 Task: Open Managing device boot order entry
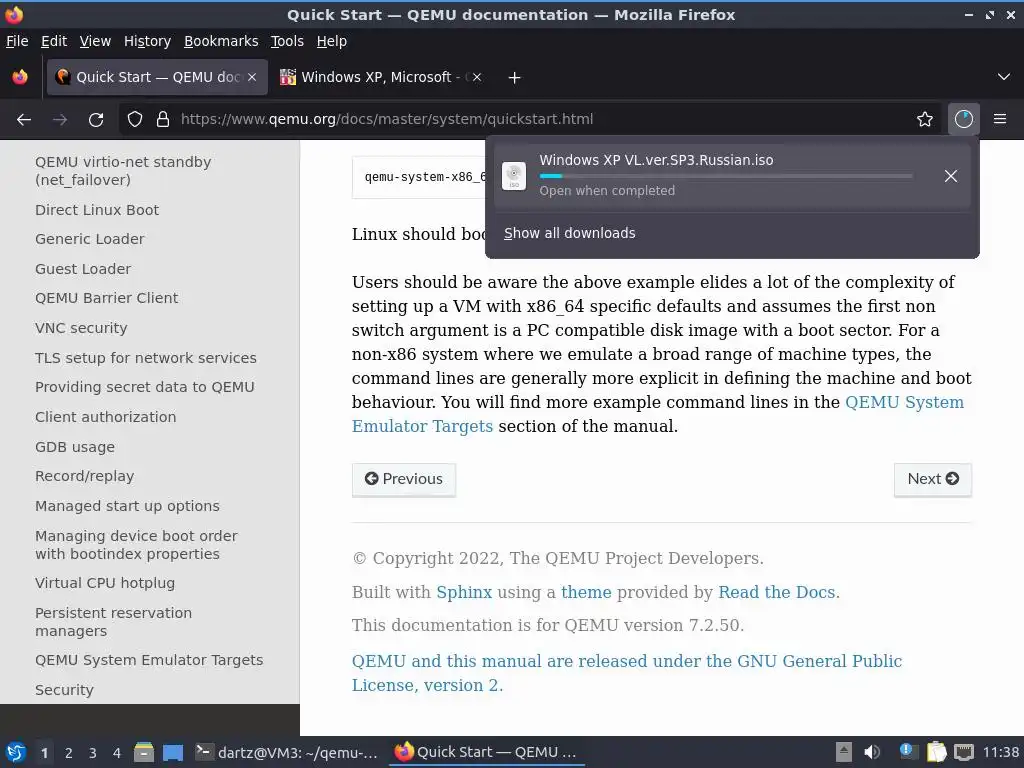(x=136, y=545)
